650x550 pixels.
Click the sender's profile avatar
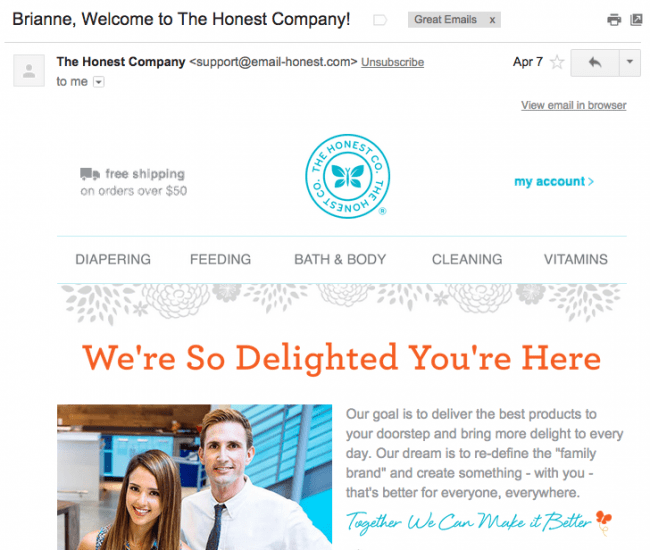pos(29,70)
